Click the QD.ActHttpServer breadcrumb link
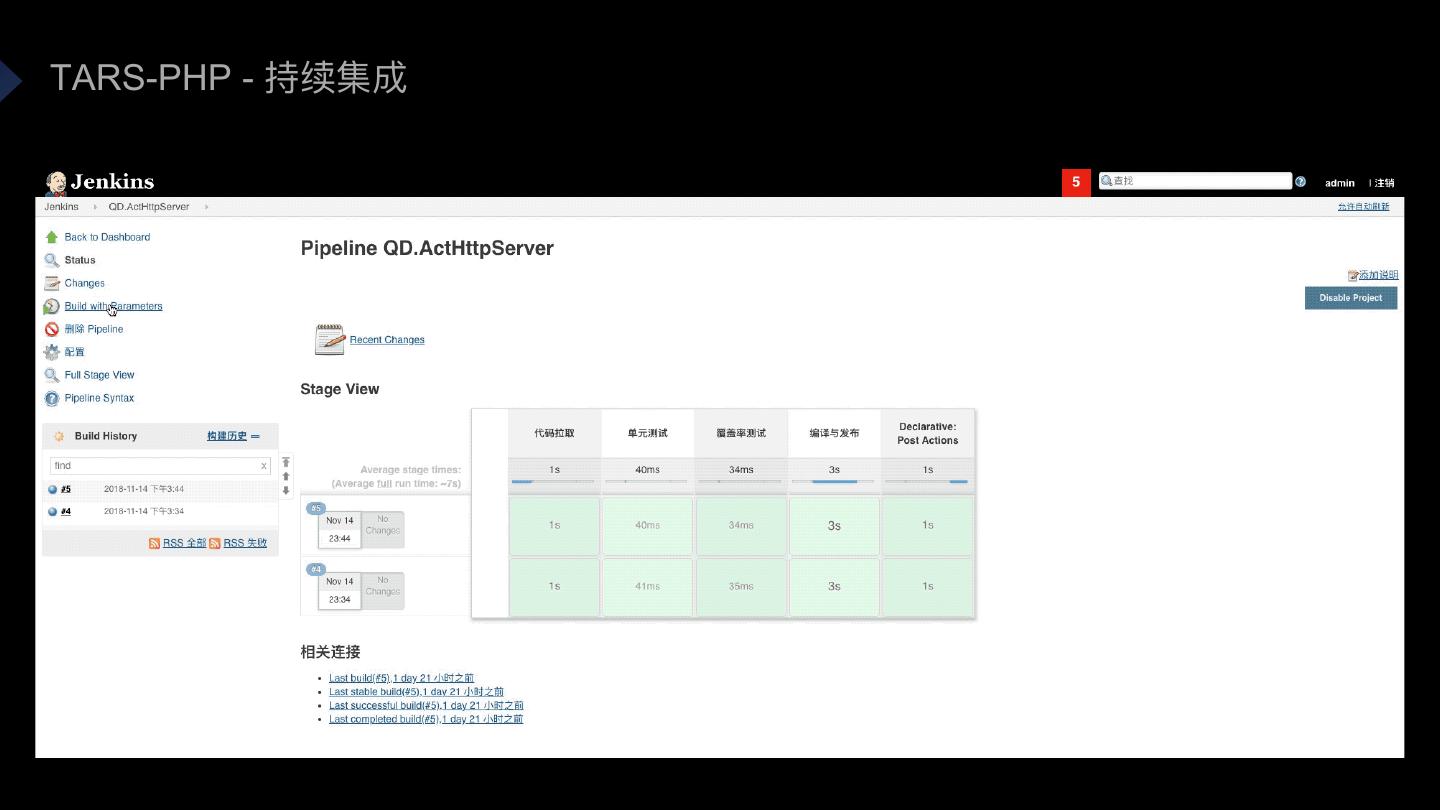Image resolution: width=1440 pixels, height=810 pixels. [x=149, y=207]
